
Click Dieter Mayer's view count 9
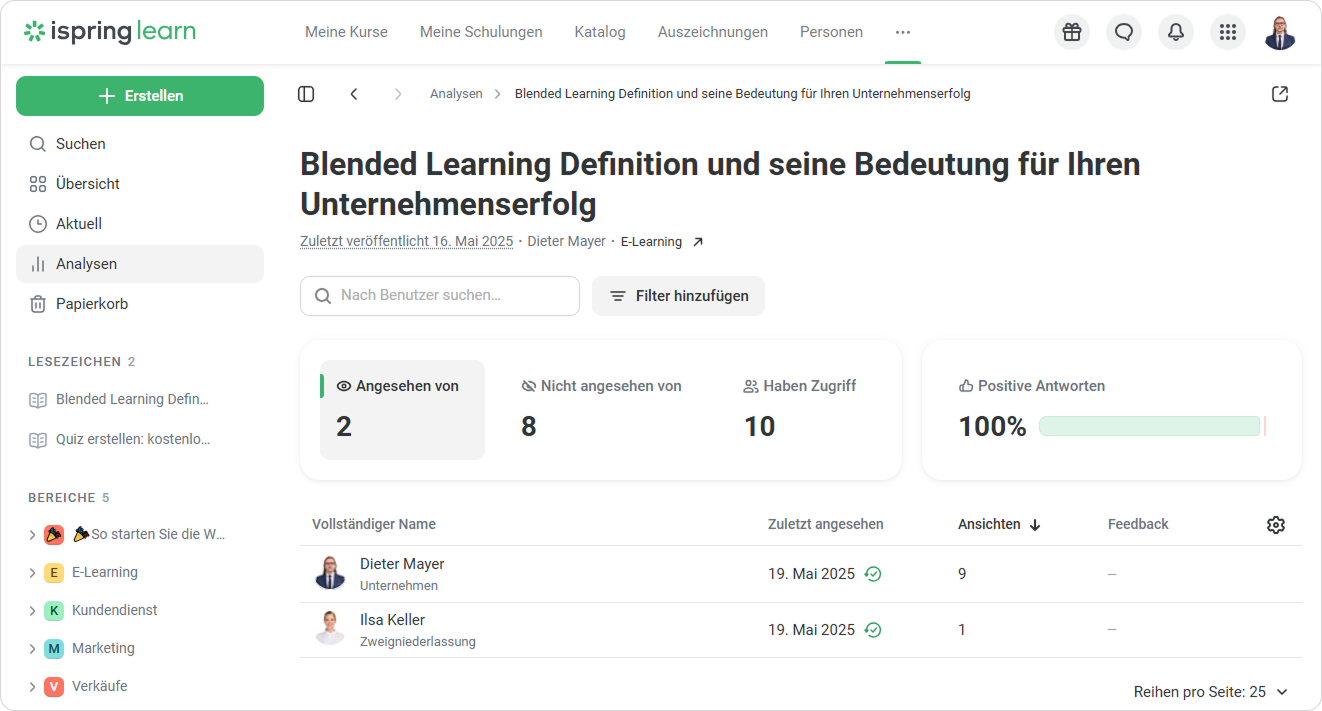tap(962, 574)
